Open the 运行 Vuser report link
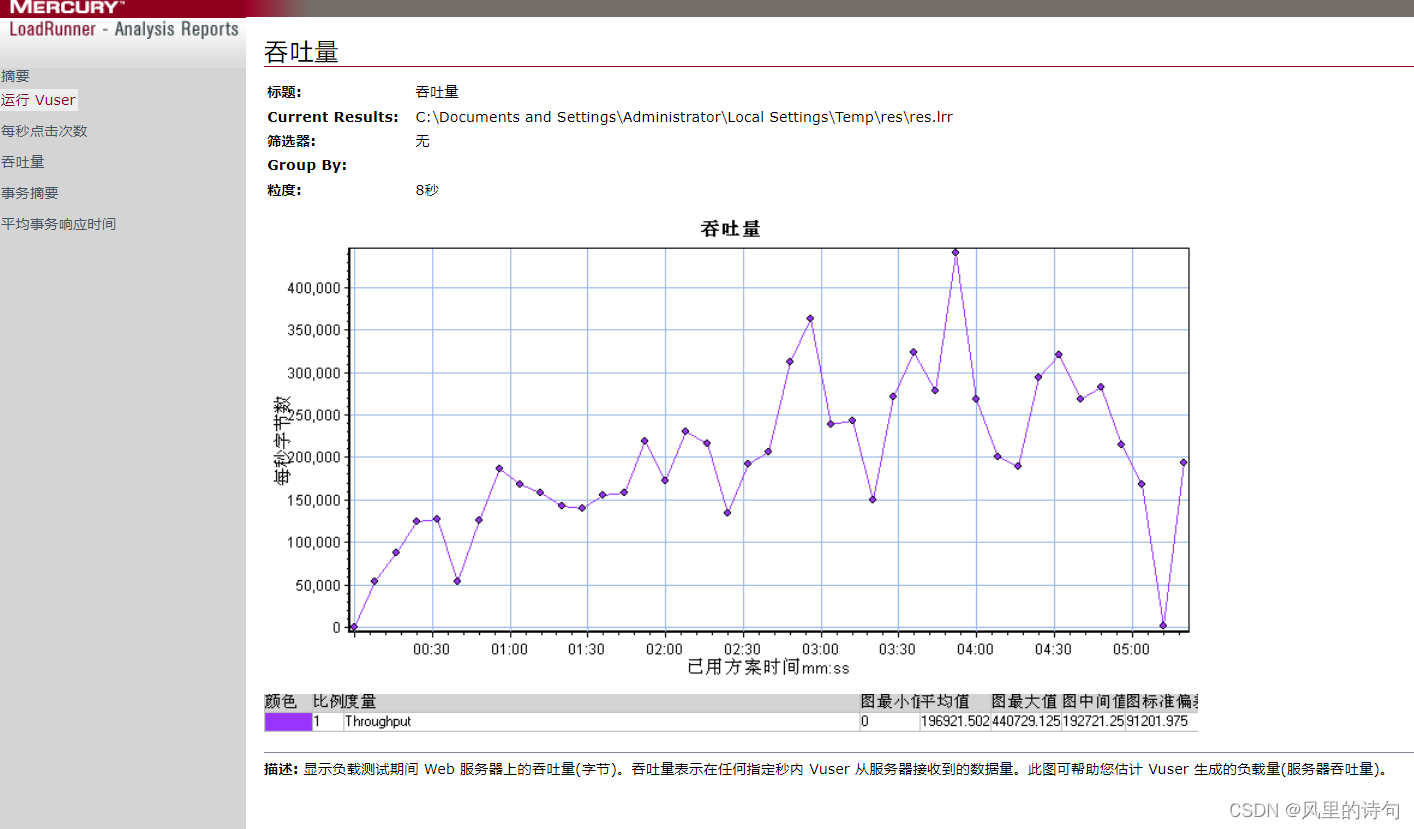1414x829 pixels. [x=38, y=100]
